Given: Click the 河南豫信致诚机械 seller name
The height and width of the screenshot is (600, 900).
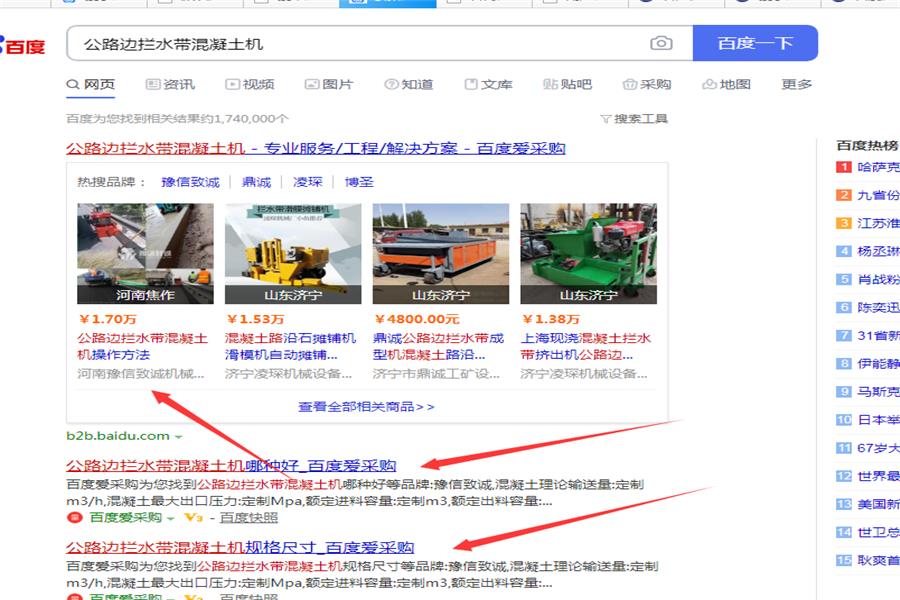Looking at the screenshot, I should (141, 374).
